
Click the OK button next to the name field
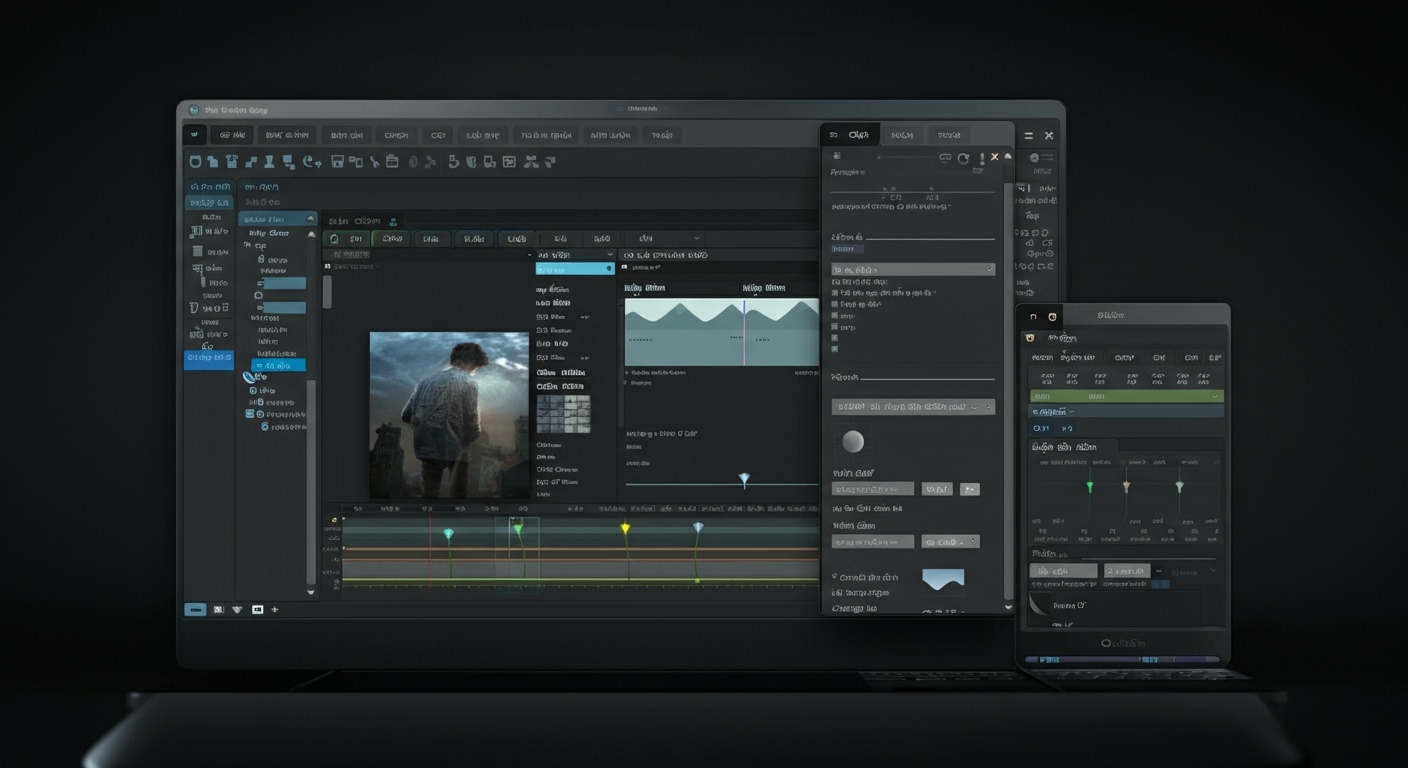point(936,488)
